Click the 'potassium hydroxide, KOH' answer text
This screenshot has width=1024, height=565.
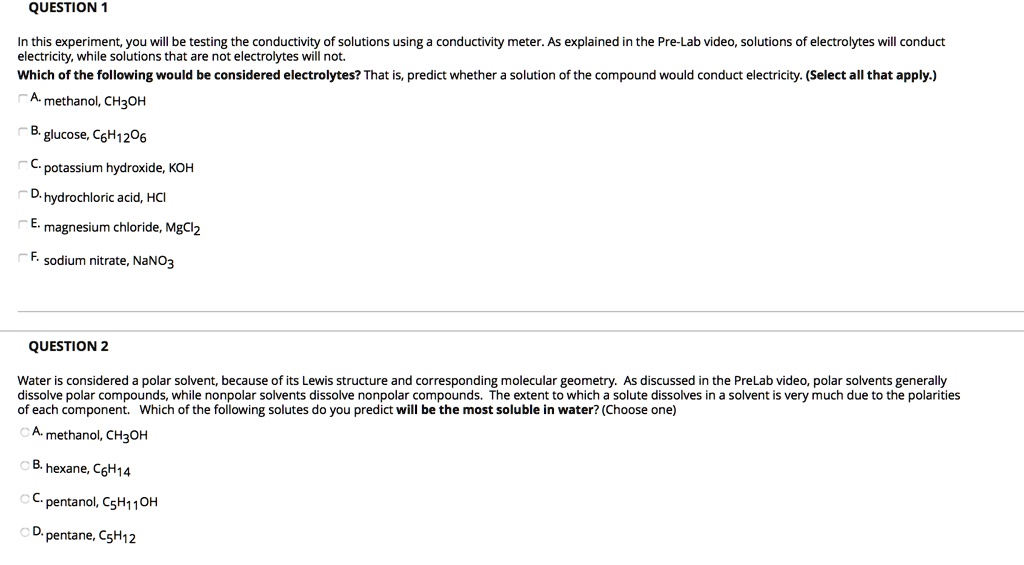pos(118,167)
